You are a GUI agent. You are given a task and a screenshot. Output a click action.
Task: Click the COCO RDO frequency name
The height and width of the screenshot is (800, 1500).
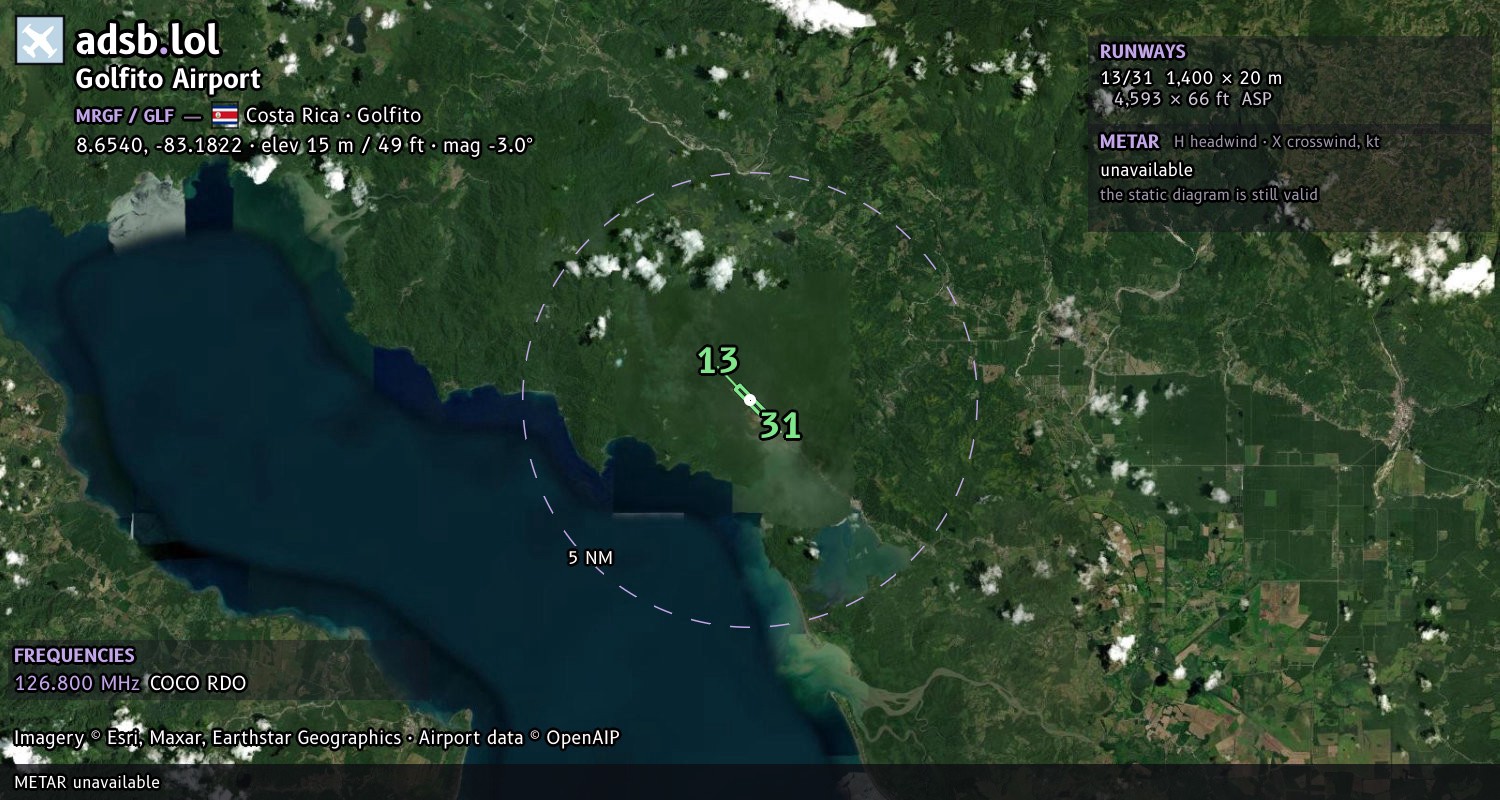198,684
